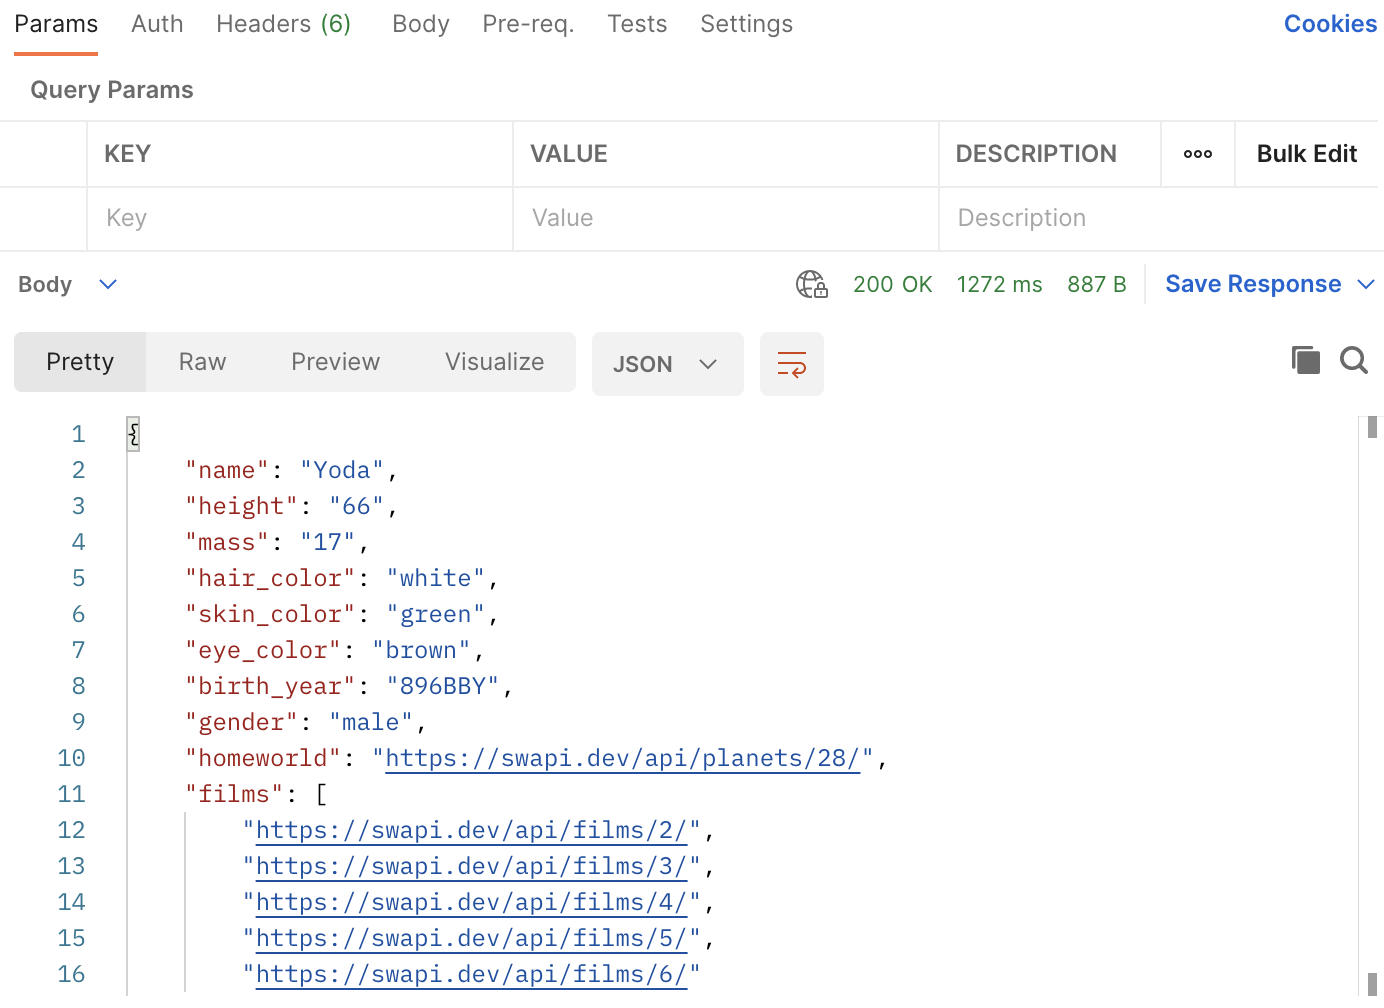This screenshot has height=1008, width=1384.
Task: Open the response Body section dropdown
Action: coord(108,285)
